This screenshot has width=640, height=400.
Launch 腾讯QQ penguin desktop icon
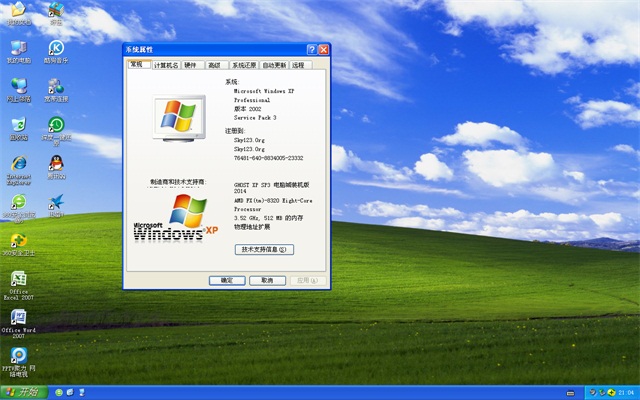tap(56, 164)
